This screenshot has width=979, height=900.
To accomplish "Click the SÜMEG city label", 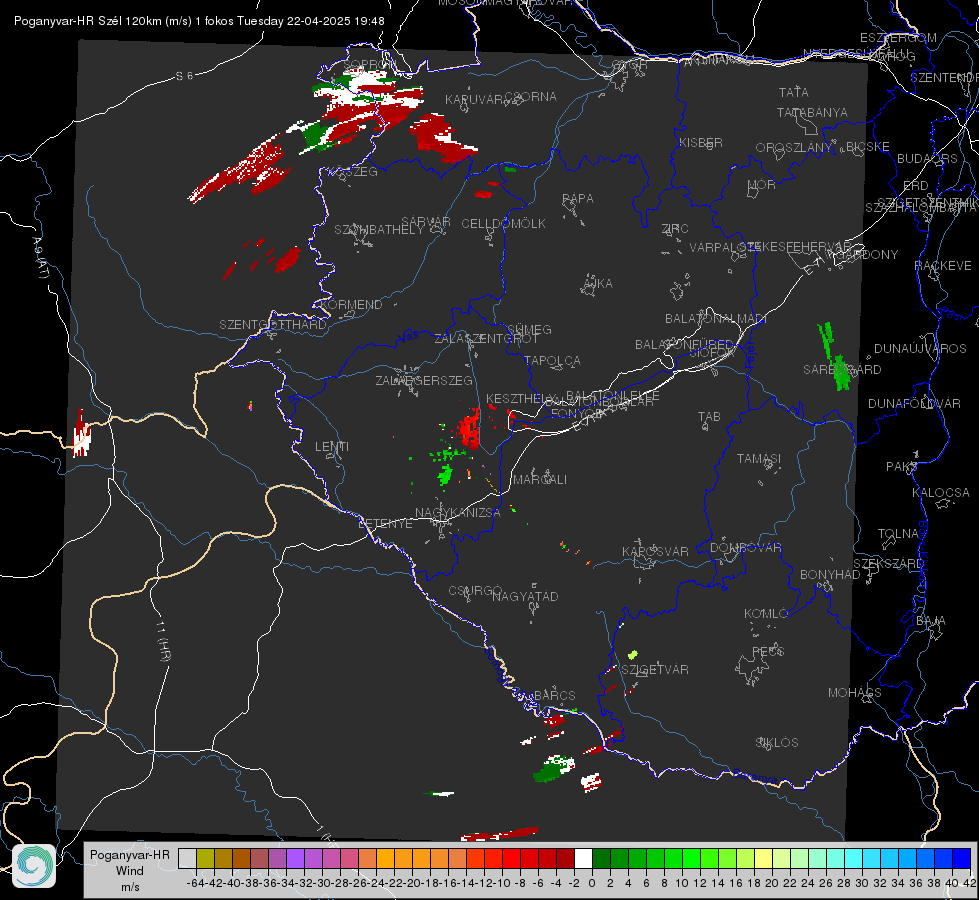I will (529, 329).
